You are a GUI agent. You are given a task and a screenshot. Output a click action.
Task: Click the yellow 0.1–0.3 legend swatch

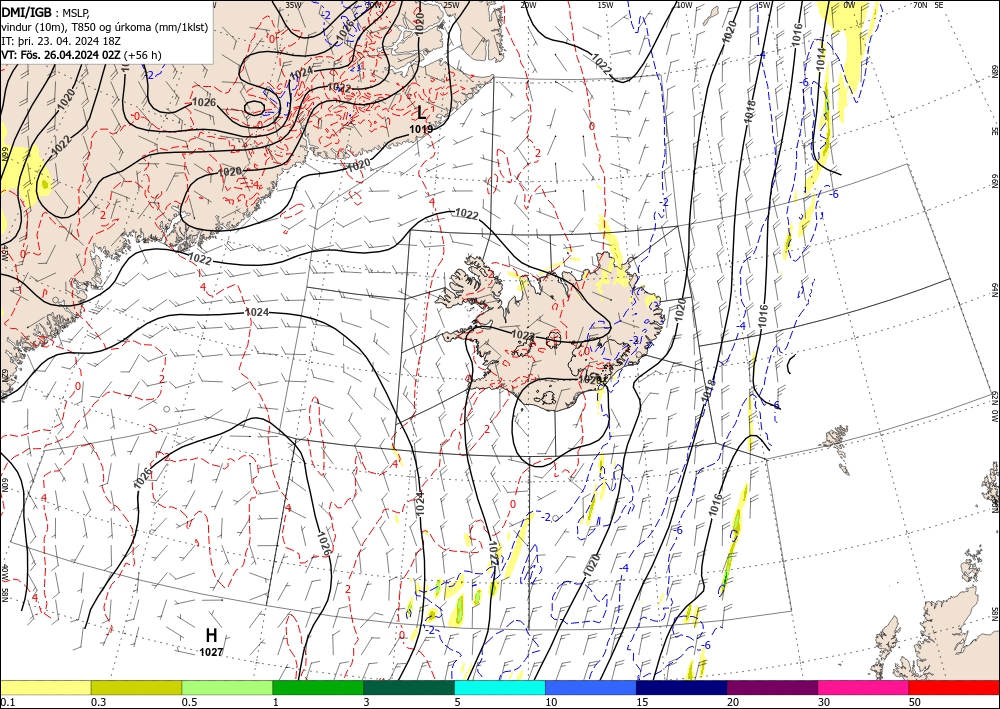[x=45, y=687]
